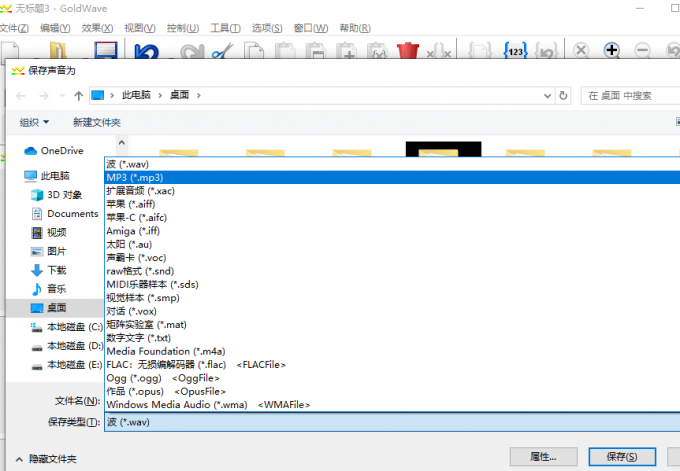The height and width of the screenshot is (471, 680).
Task: Click 此电脑 segment in address bar
Action: click(136, 95)
